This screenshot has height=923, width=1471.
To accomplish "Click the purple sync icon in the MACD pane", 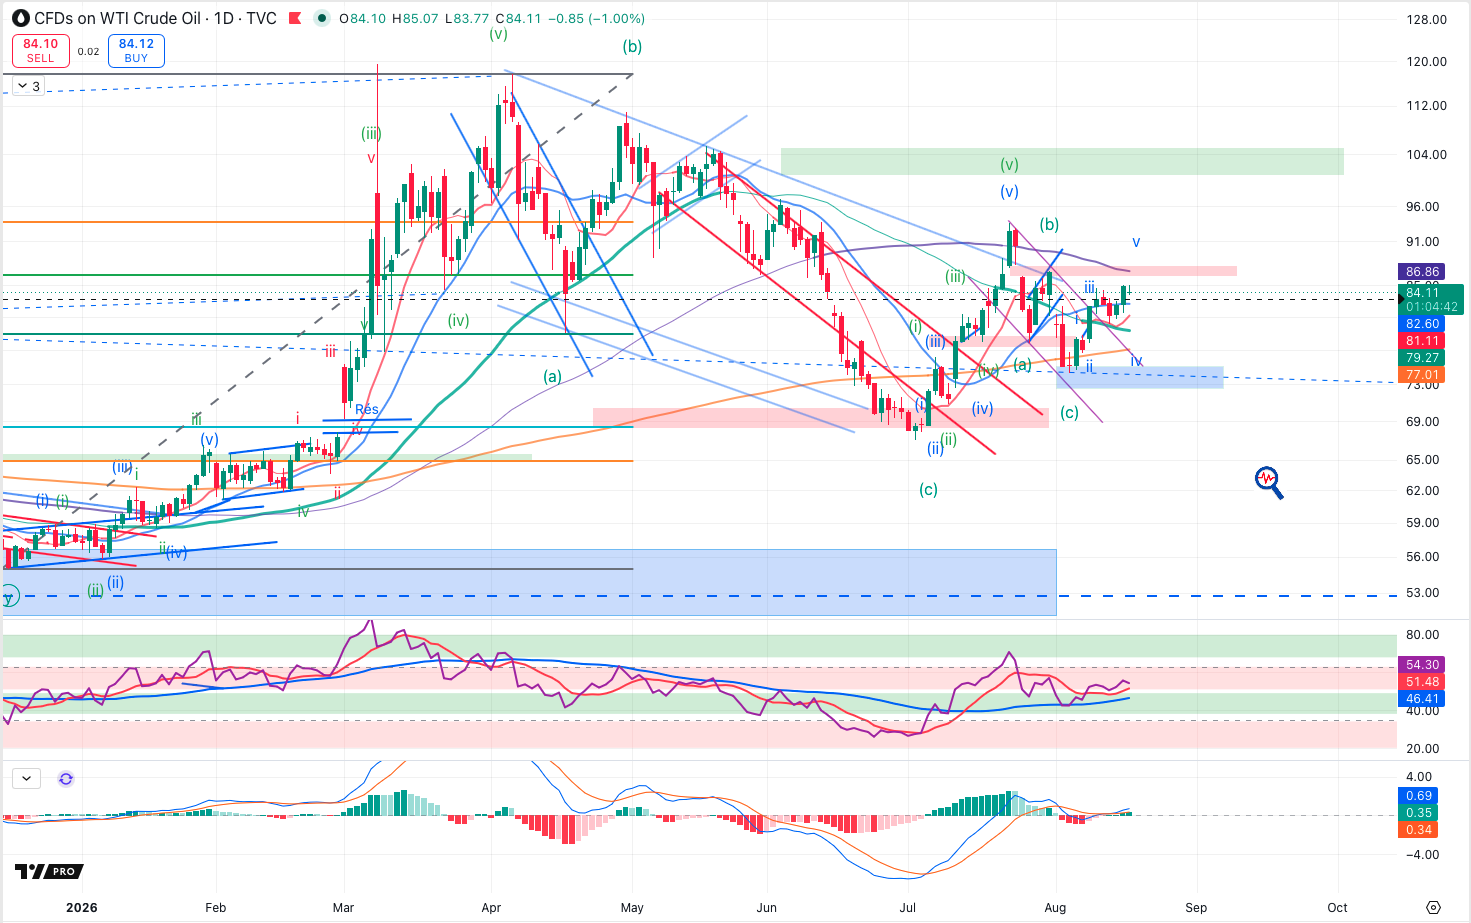I will click(66, 778).
